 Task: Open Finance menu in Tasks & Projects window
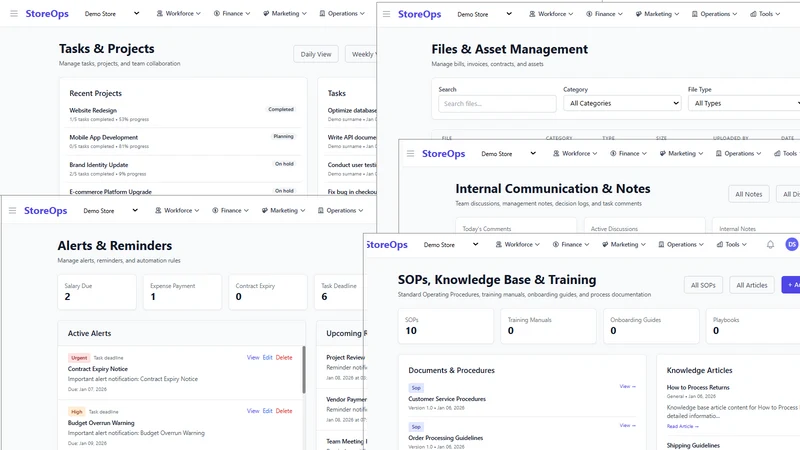click(x=232, y=14)
